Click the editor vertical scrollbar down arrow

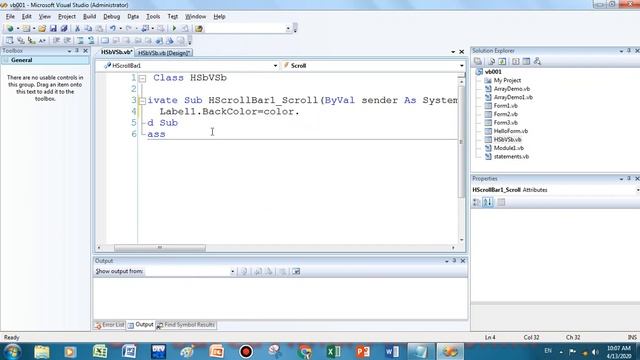(461, 240)
